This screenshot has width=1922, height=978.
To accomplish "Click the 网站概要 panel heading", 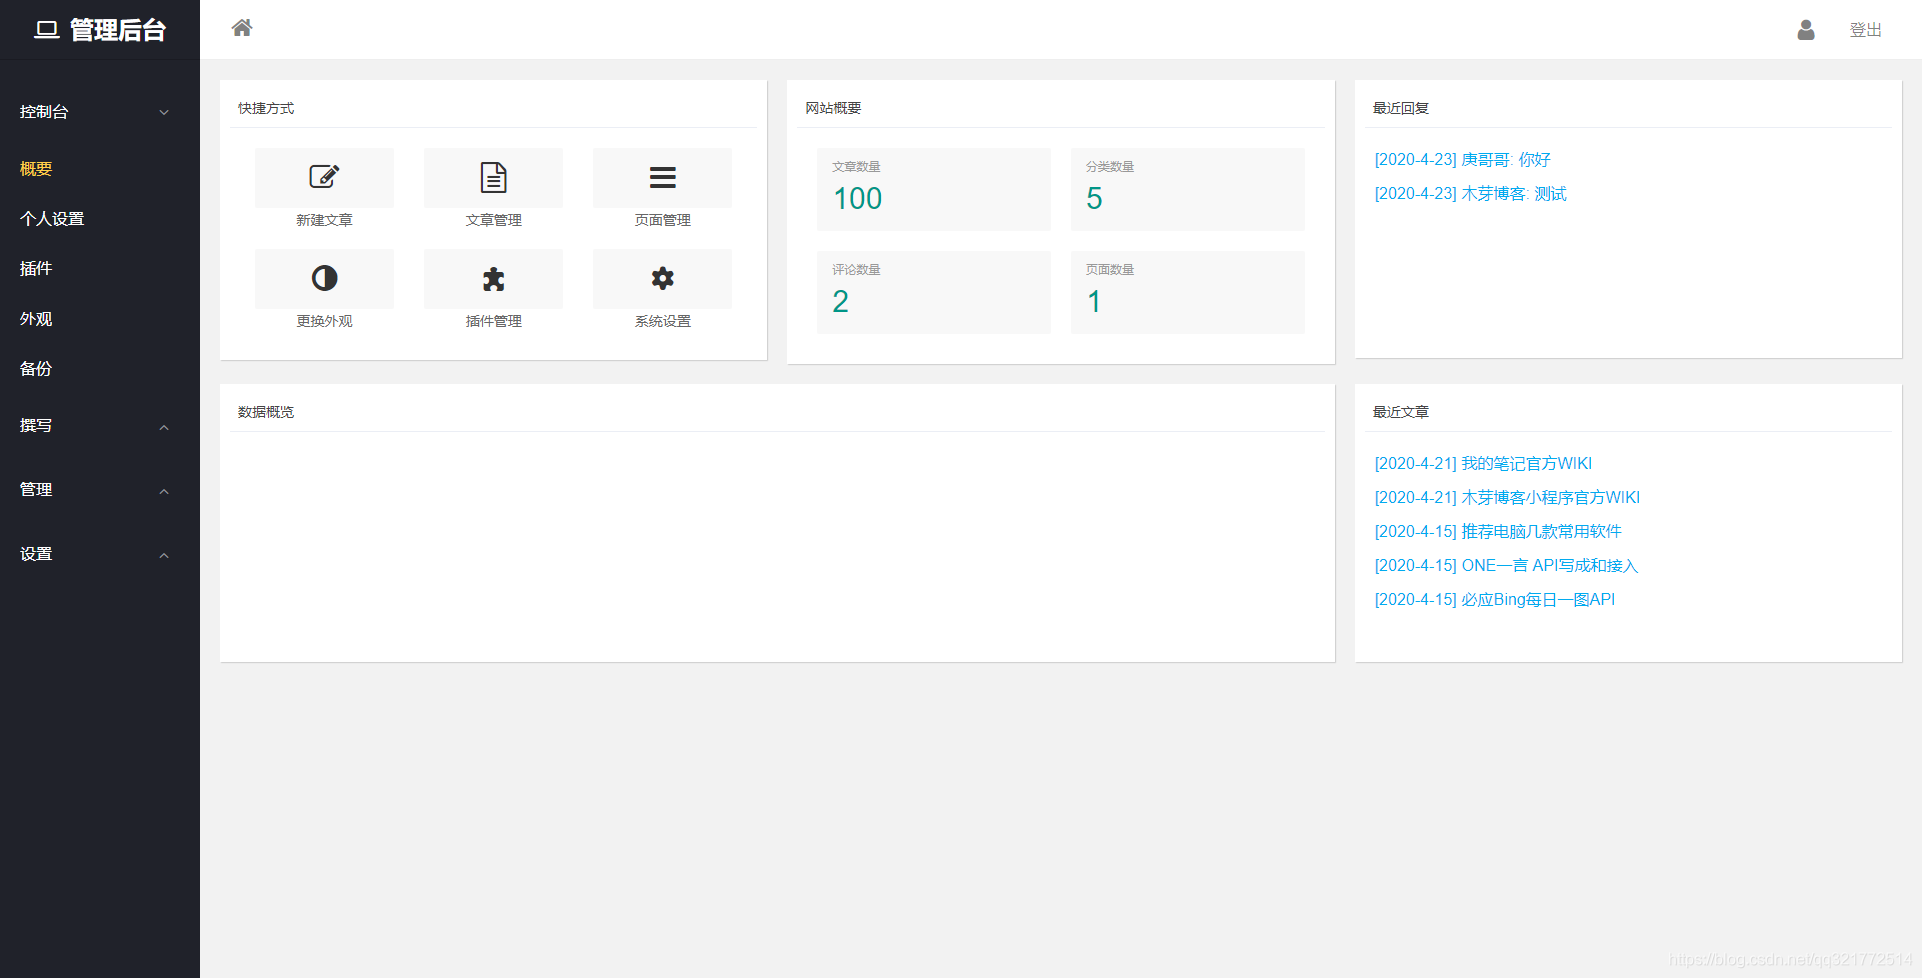I will 833,108.
